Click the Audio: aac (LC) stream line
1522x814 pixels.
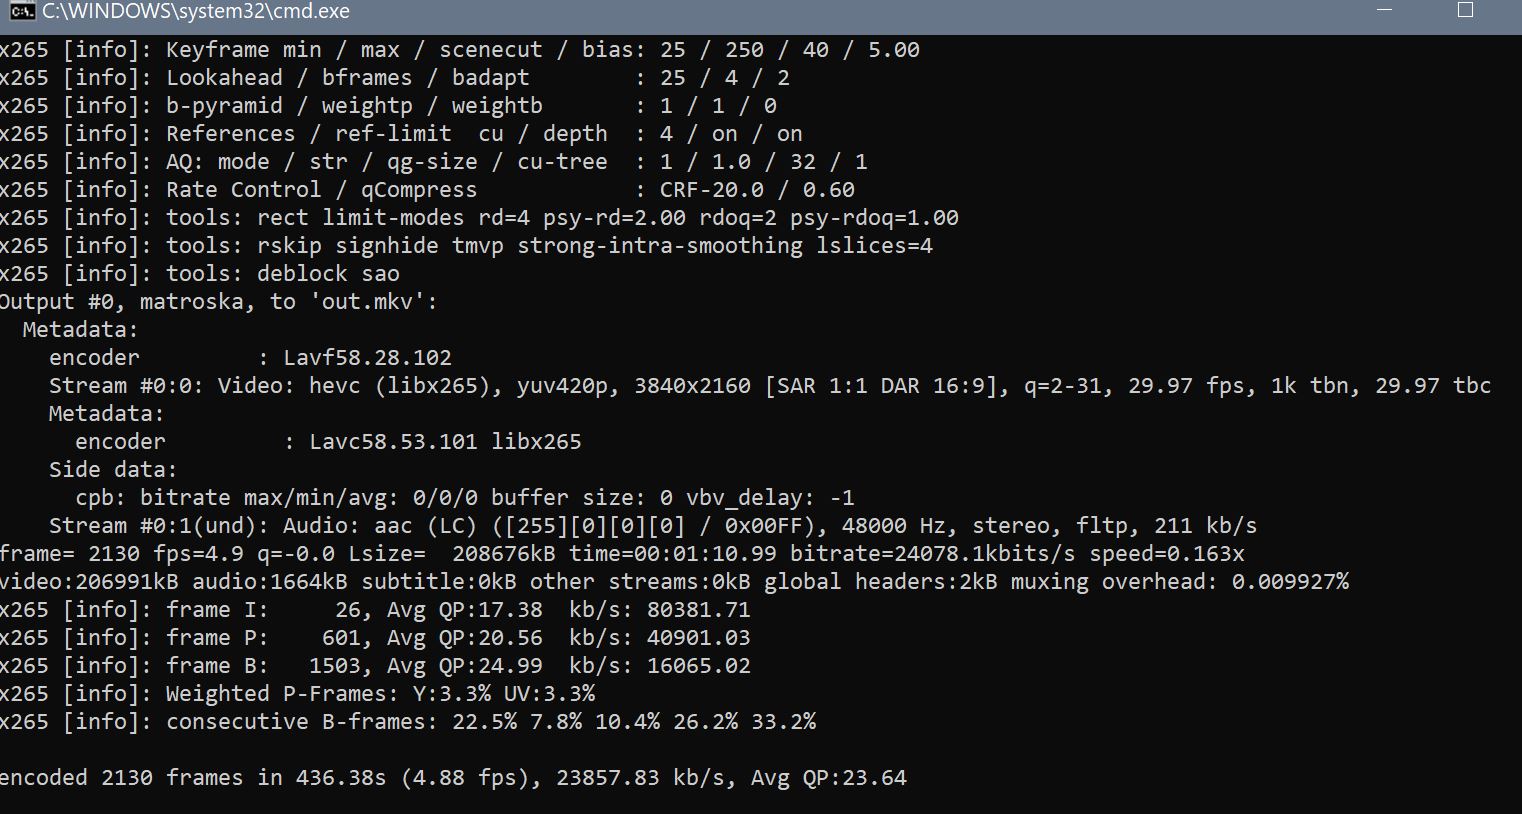[652, 526]
